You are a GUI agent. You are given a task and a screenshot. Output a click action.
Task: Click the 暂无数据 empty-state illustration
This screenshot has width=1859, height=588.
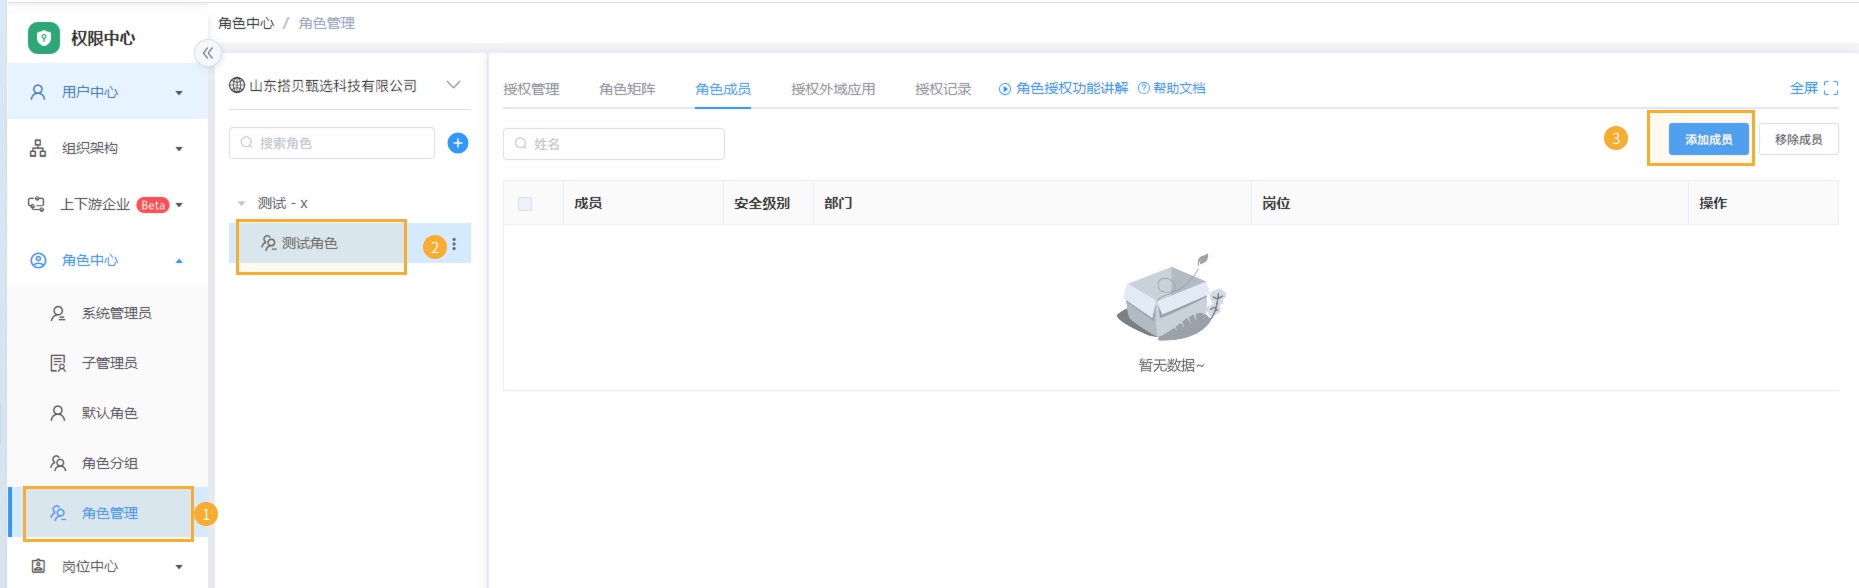click(1171, 297)
